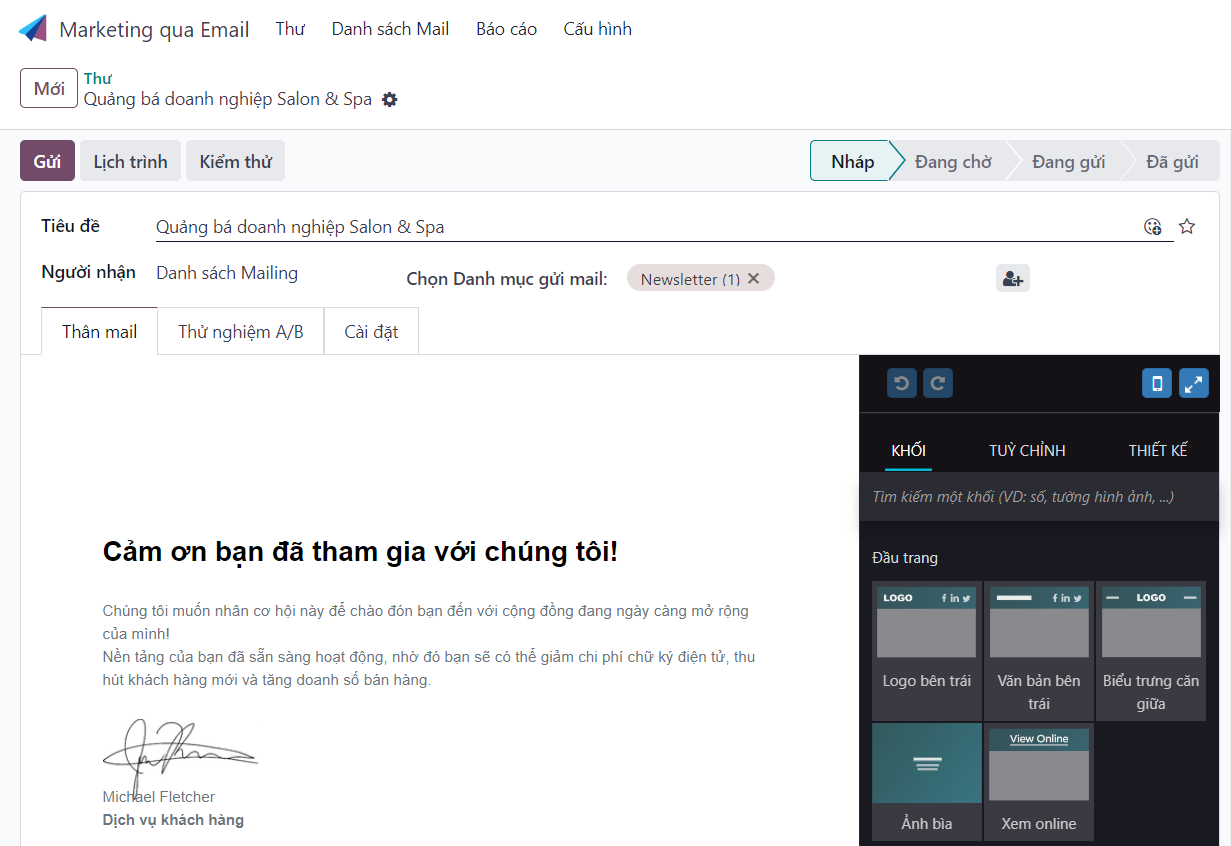1231x846 pixels.
Task: Mark mailing as favorite with star icon
Action: coord(1187,226)
